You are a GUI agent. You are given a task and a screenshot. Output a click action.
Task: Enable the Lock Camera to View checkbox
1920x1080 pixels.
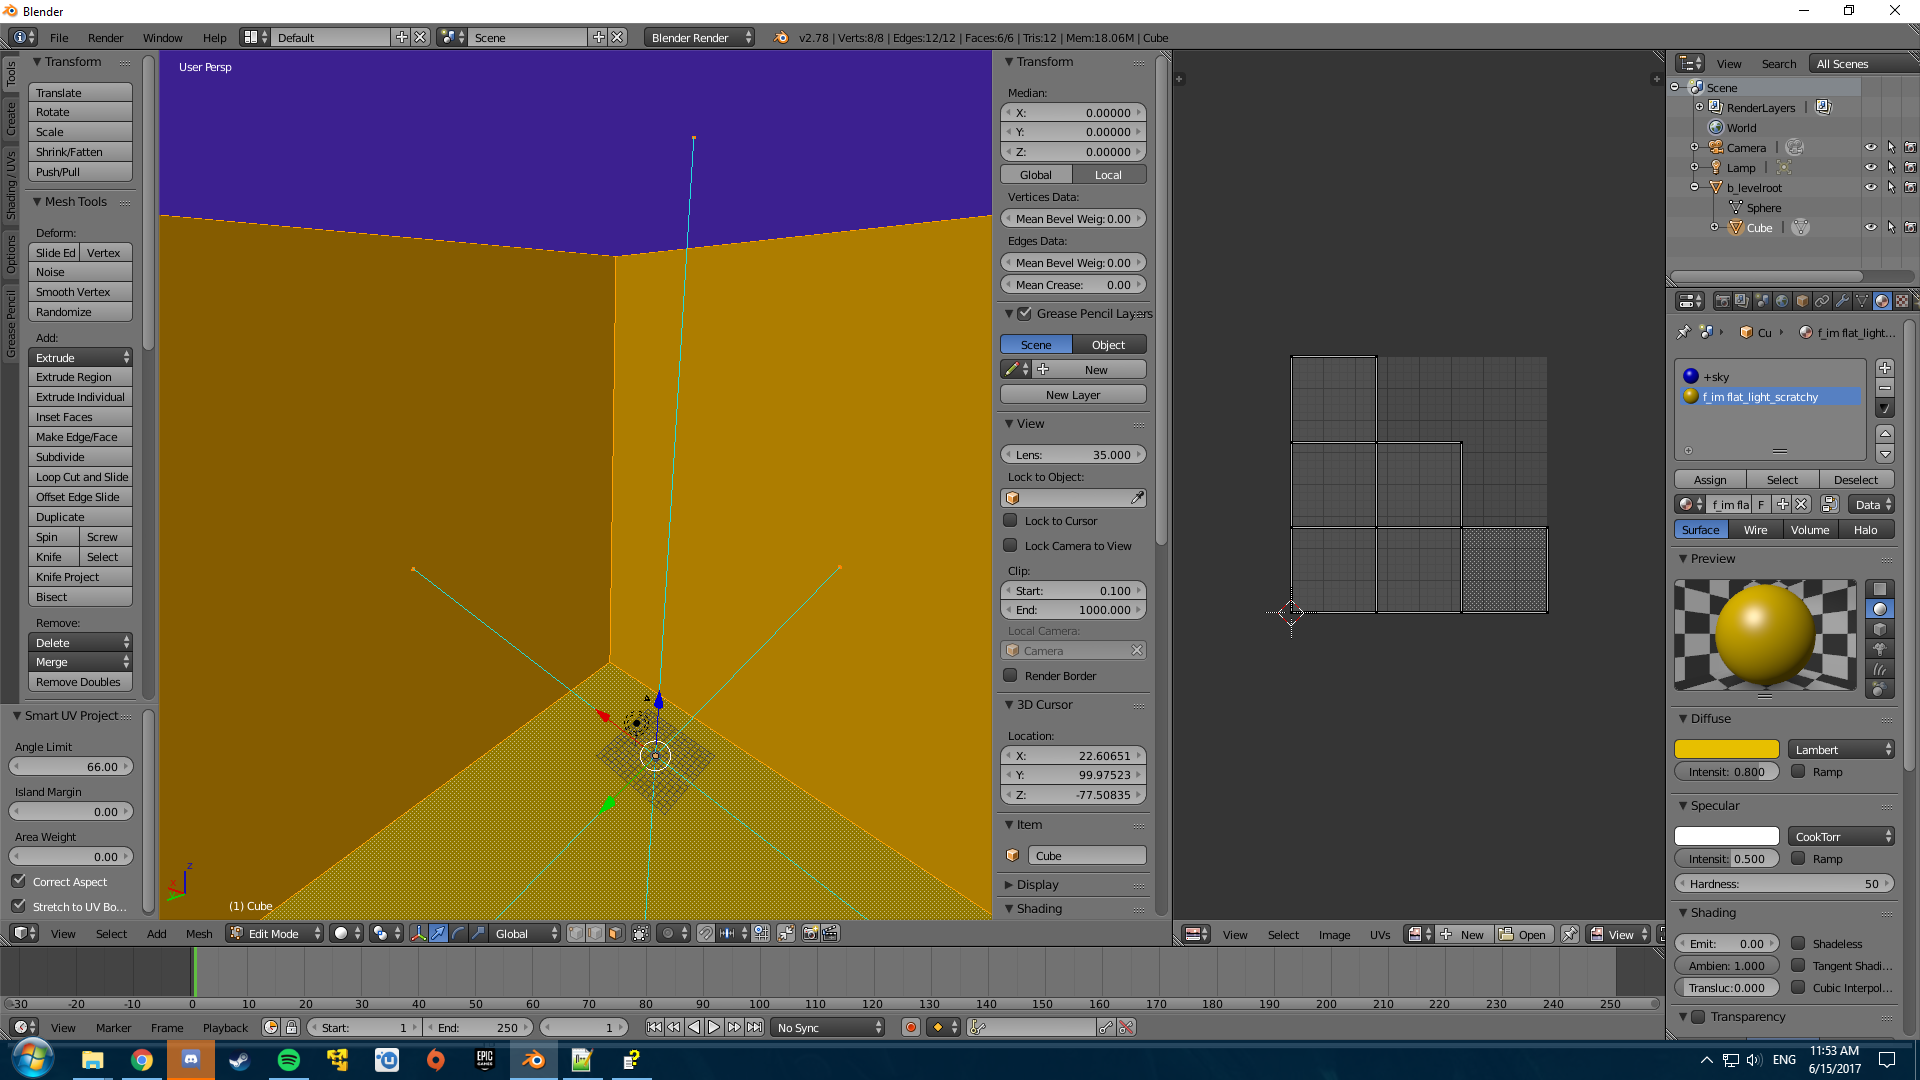[x=1011, y=545]
